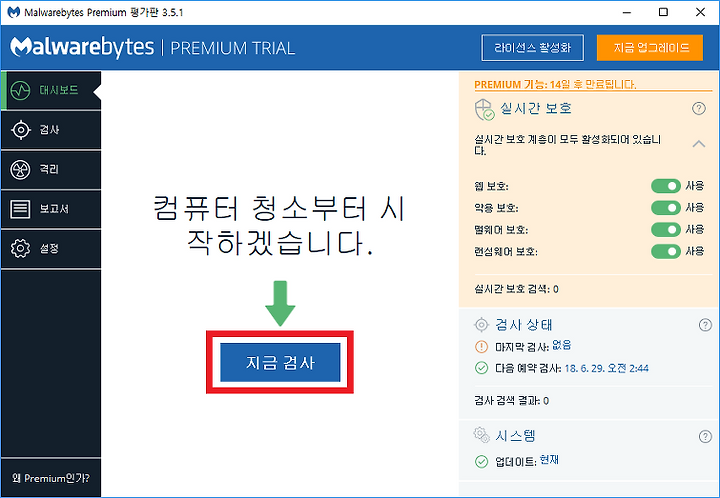This screenshot has width=720, height=498.
Task: Open help for 실시간 보호
Action: (x=699, y=109)
